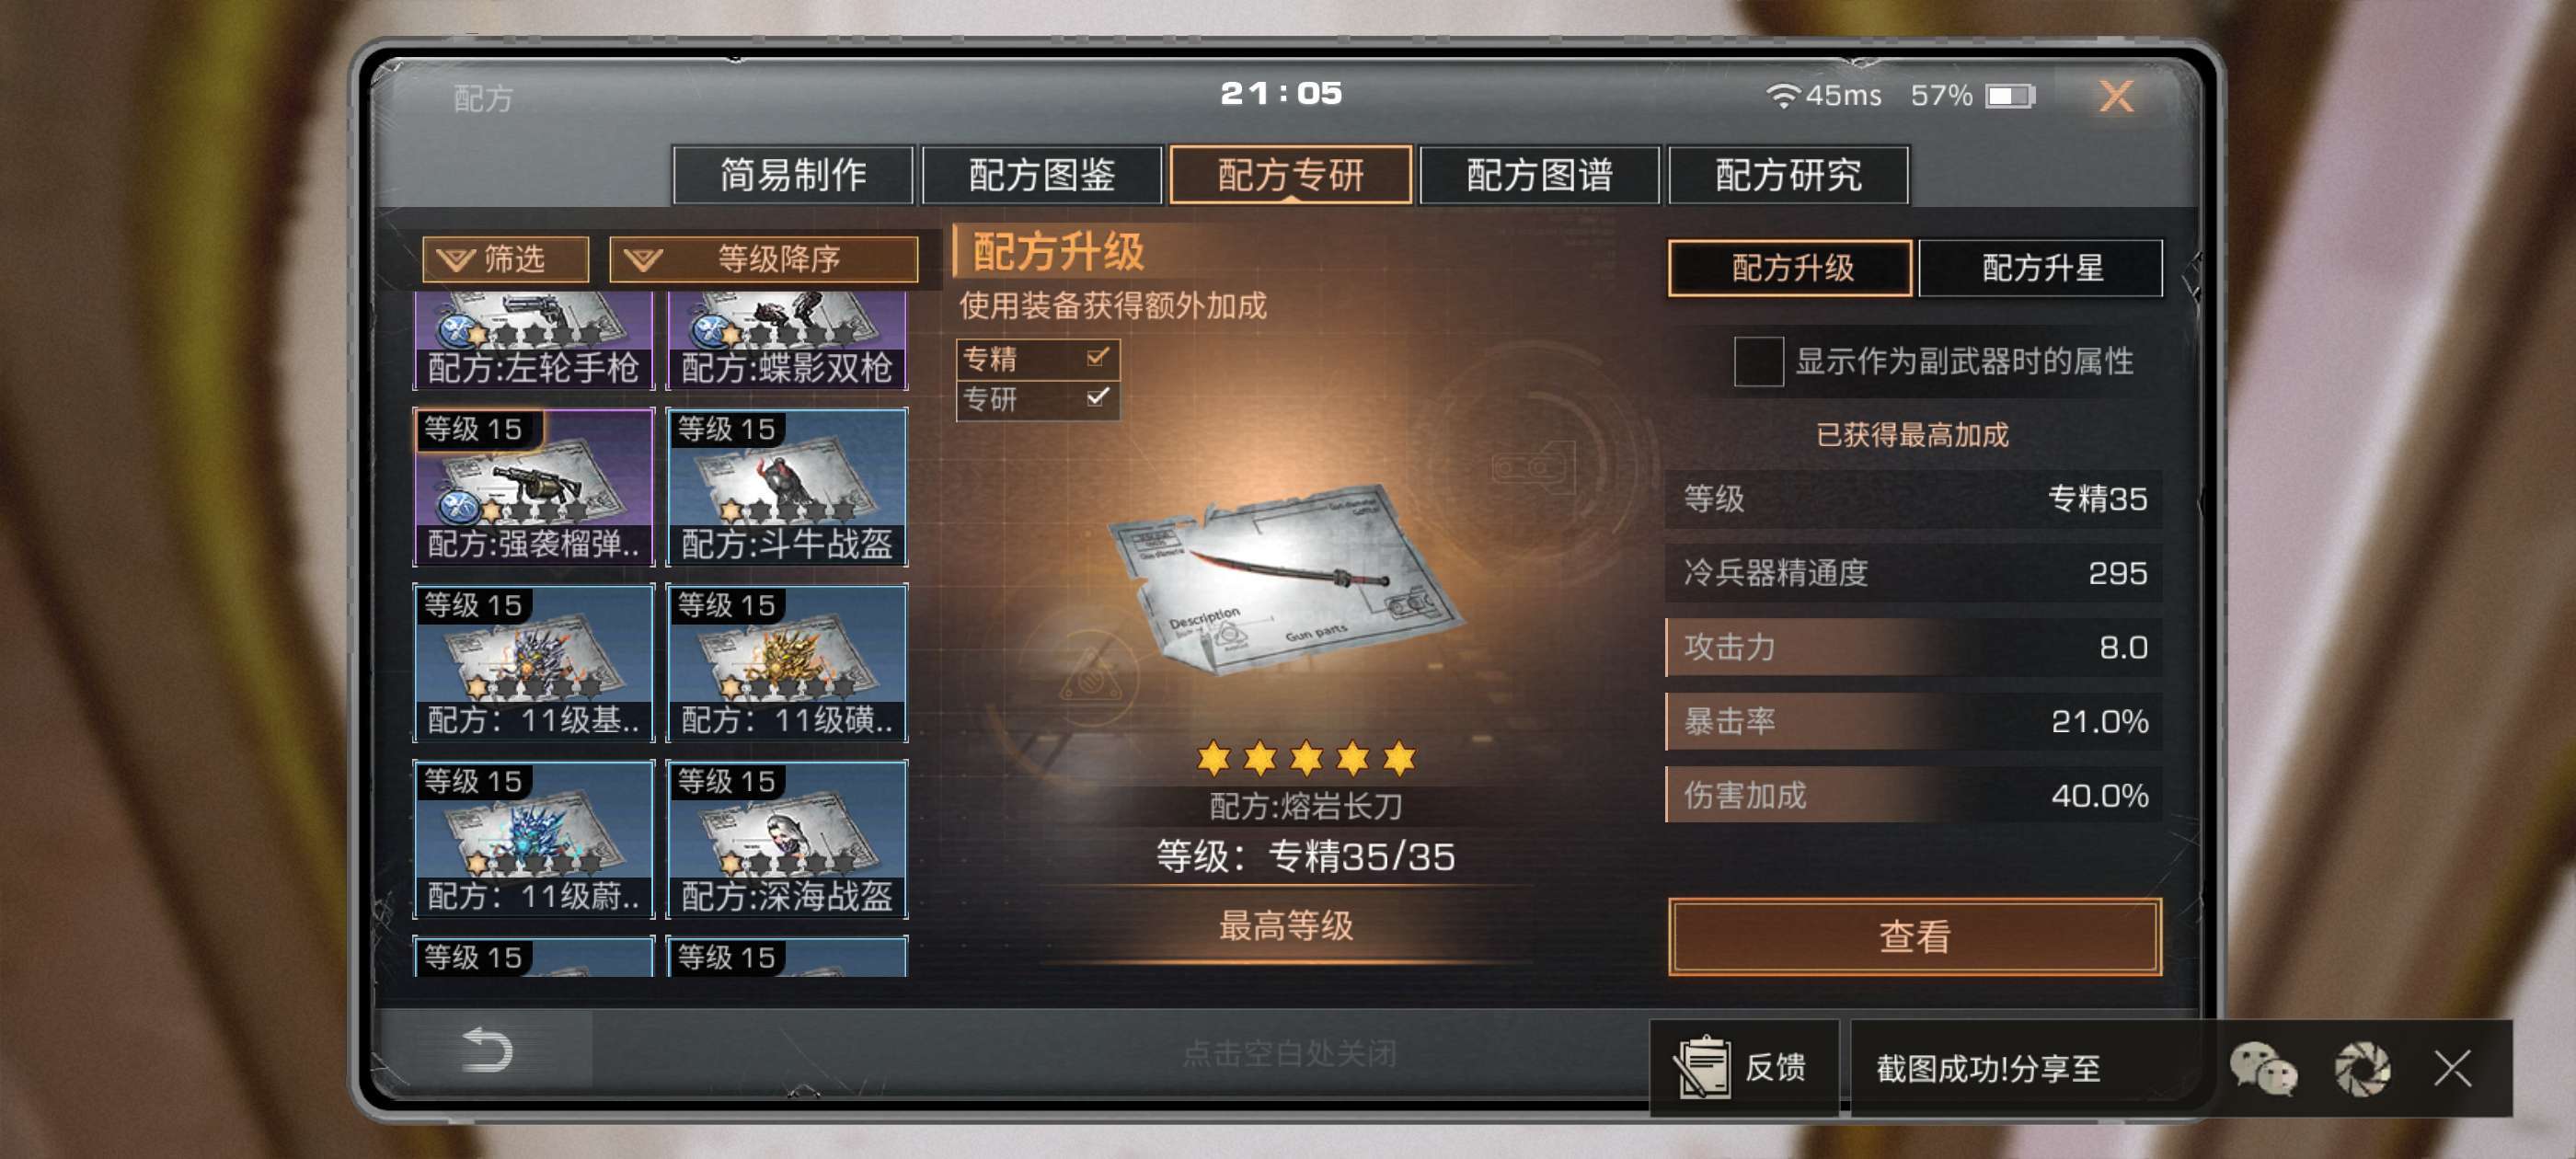The height and width of the screenshot is (1159, 2576).
Task: Switch to the 配方研究 tab
Action: 1788,175
